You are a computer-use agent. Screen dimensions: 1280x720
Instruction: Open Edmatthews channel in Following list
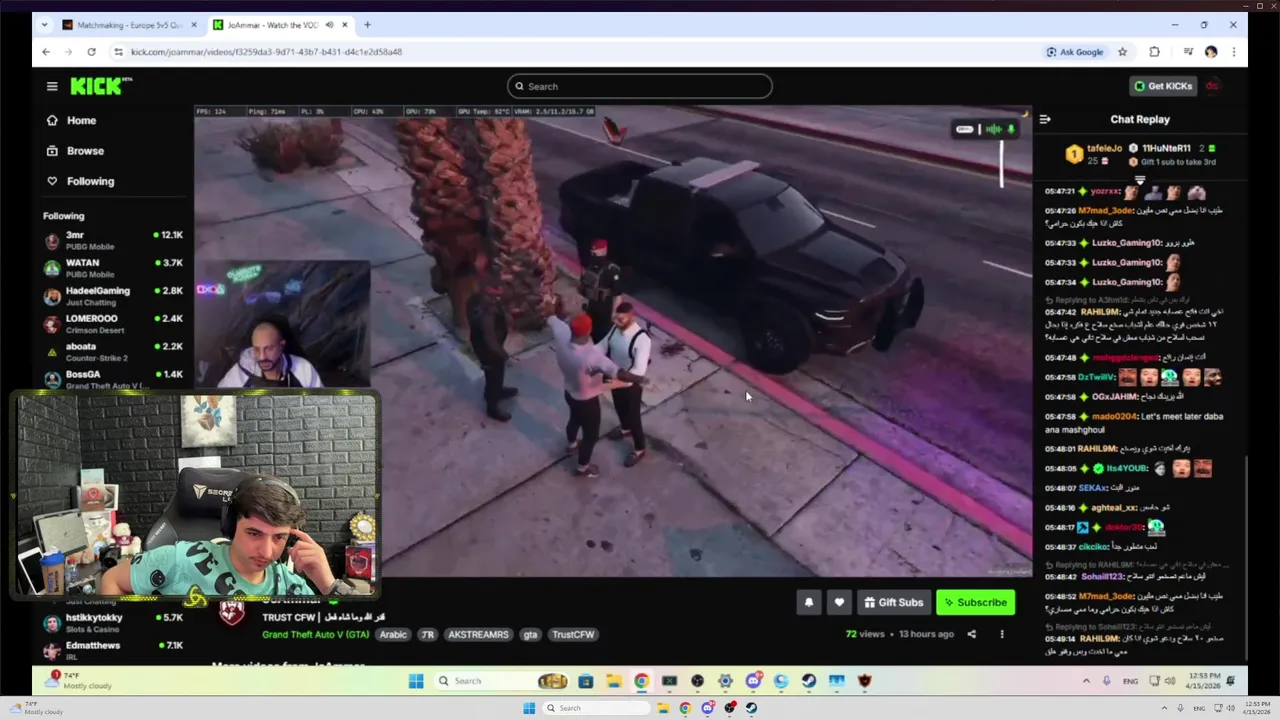point(113,649)
